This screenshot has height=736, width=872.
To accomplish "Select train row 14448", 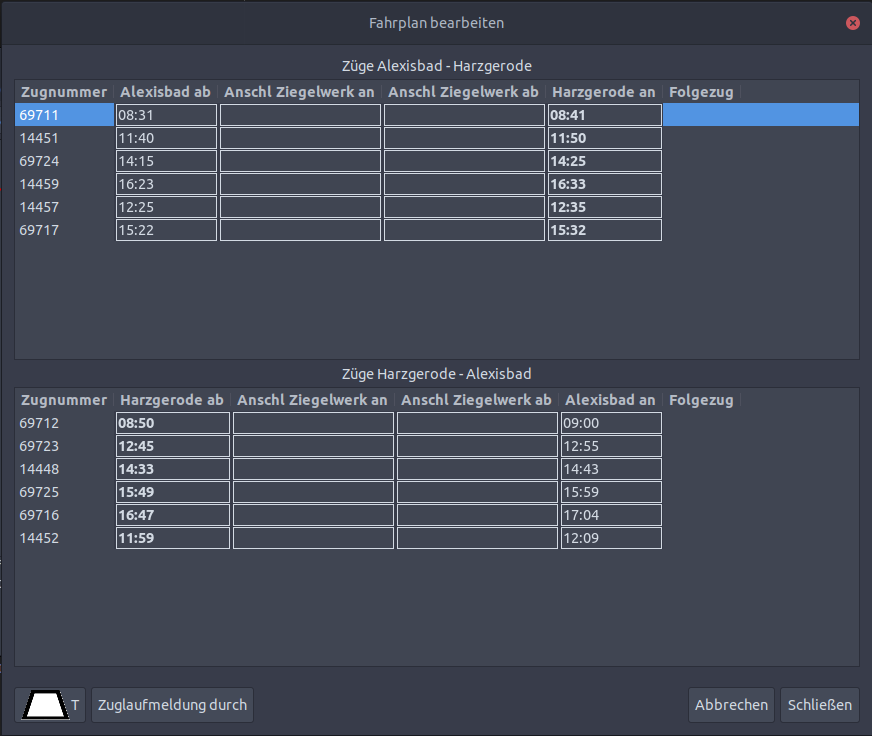I will pyautogui.click(x=437, y=469).
